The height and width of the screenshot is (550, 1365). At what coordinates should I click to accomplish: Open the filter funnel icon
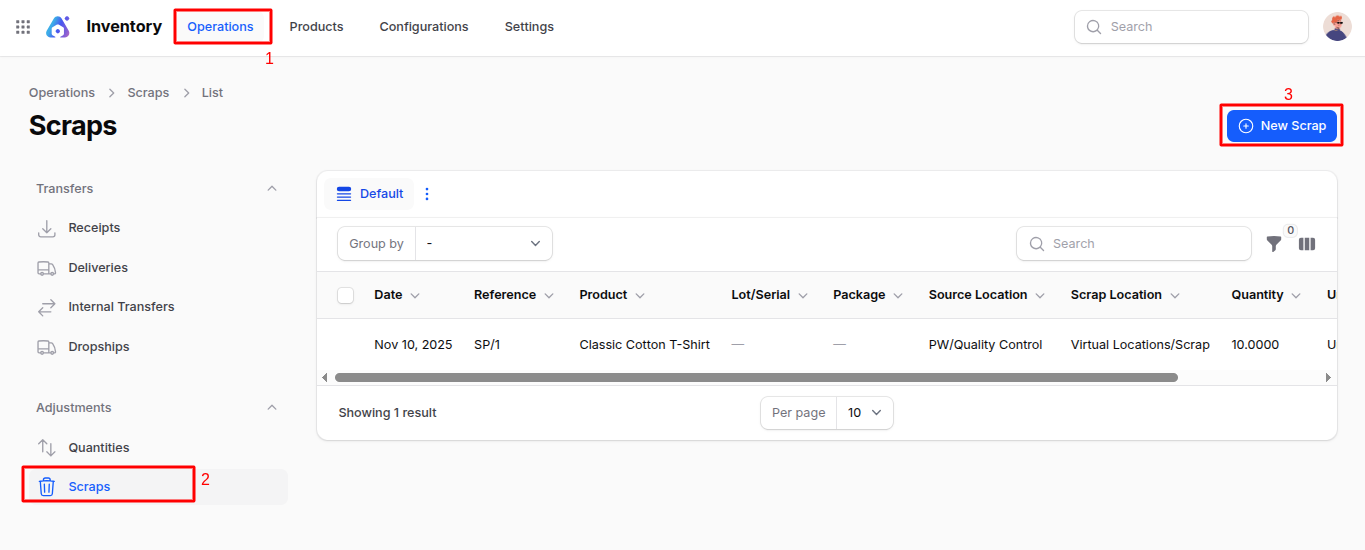click(x=1273, y=244)
